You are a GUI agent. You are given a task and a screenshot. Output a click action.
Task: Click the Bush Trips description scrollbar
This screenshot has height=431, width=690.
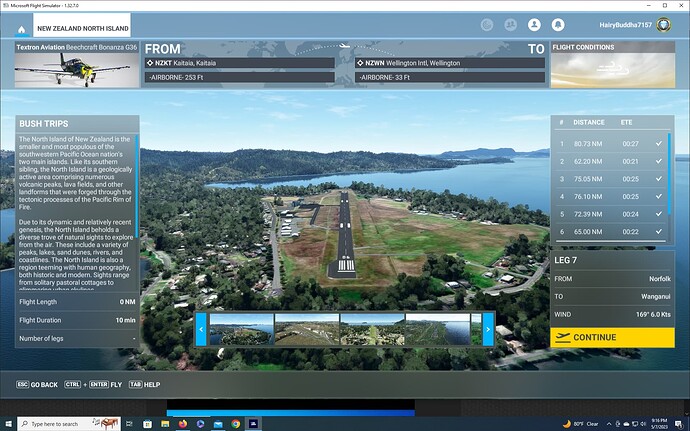(136, 187)
